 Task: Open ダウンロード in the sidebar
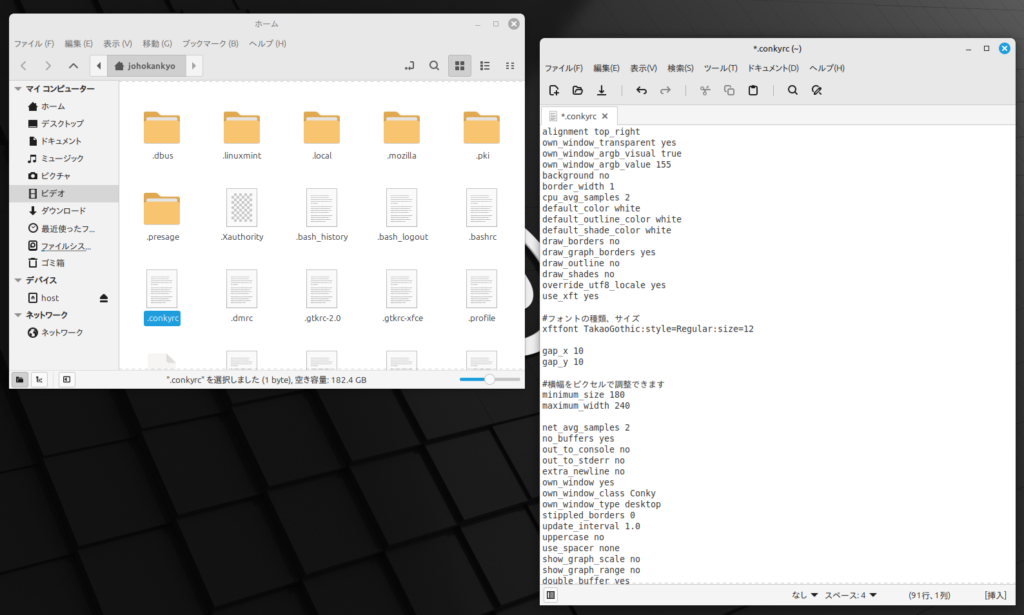[x=62, y=211]
